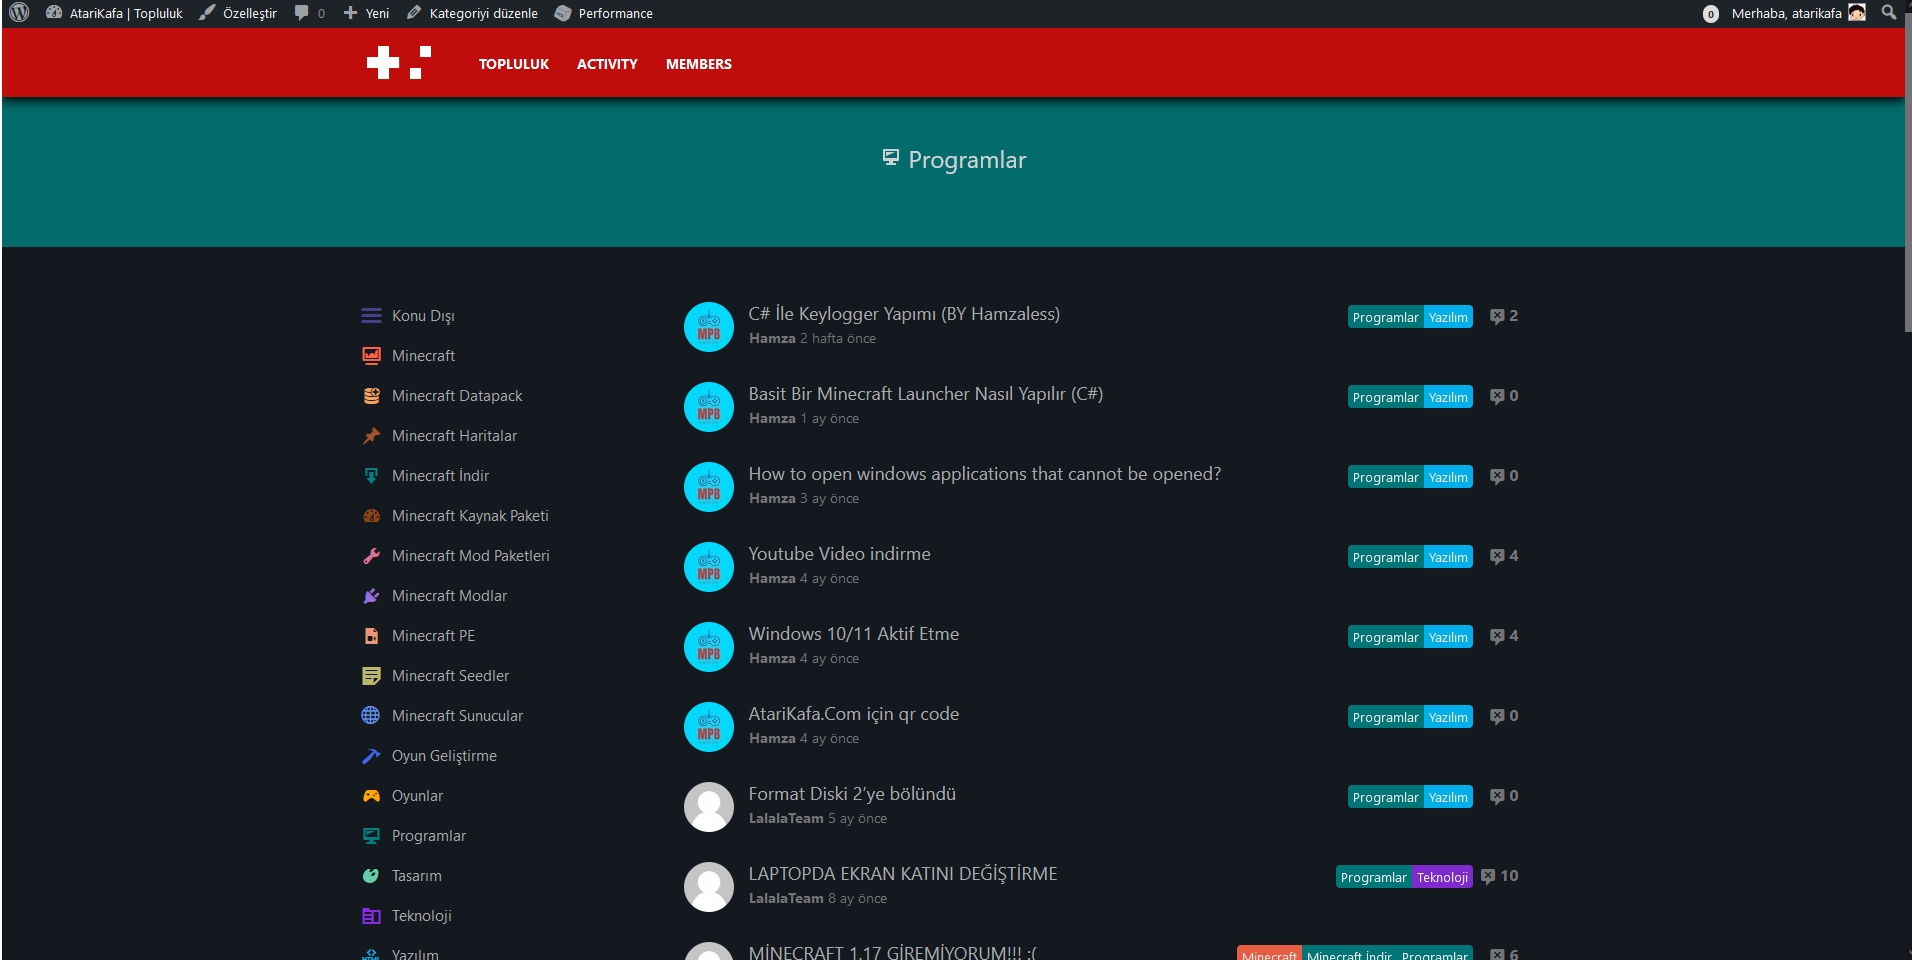Open the Merhaba, atarikafa account menu
The image size is (1912, 960).
[x=1786, y=13]
